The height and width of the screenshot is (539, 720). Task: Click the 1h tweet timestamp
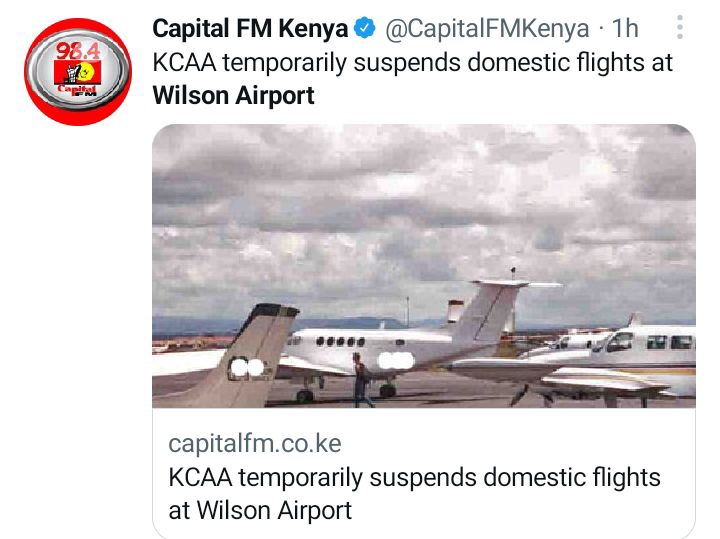625,28
